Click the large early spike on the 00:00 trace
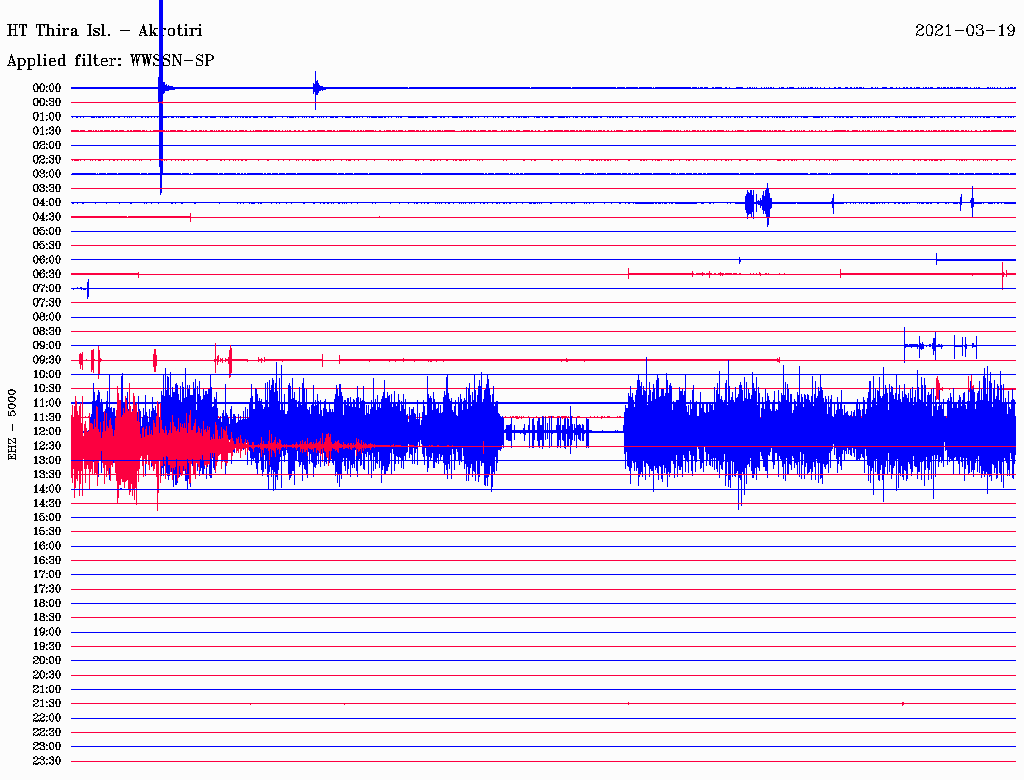 [x=161, y=97]
